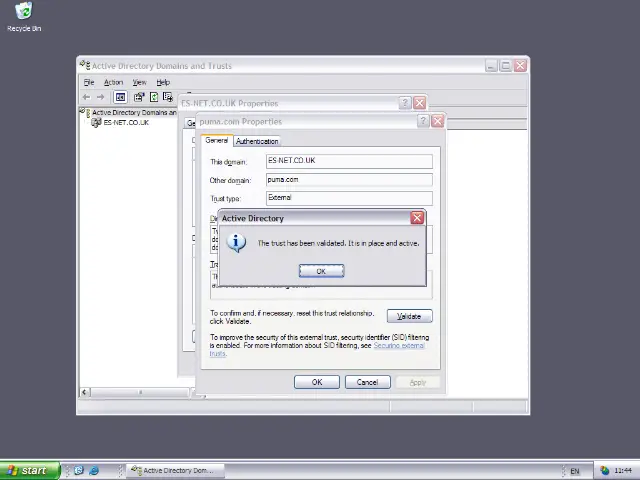
Task: Click the Export List toolbar icon
Action: pos(168,97)
